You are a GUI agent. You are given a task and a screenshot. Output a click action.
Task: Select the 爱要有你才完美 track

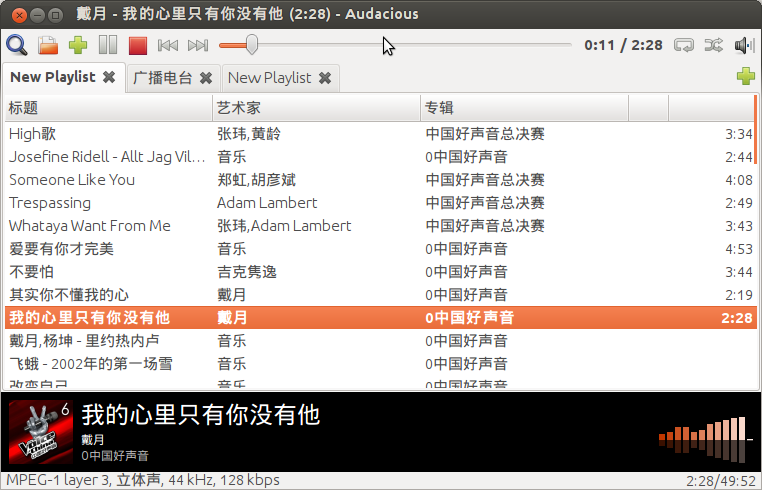[x=379, y=249]
